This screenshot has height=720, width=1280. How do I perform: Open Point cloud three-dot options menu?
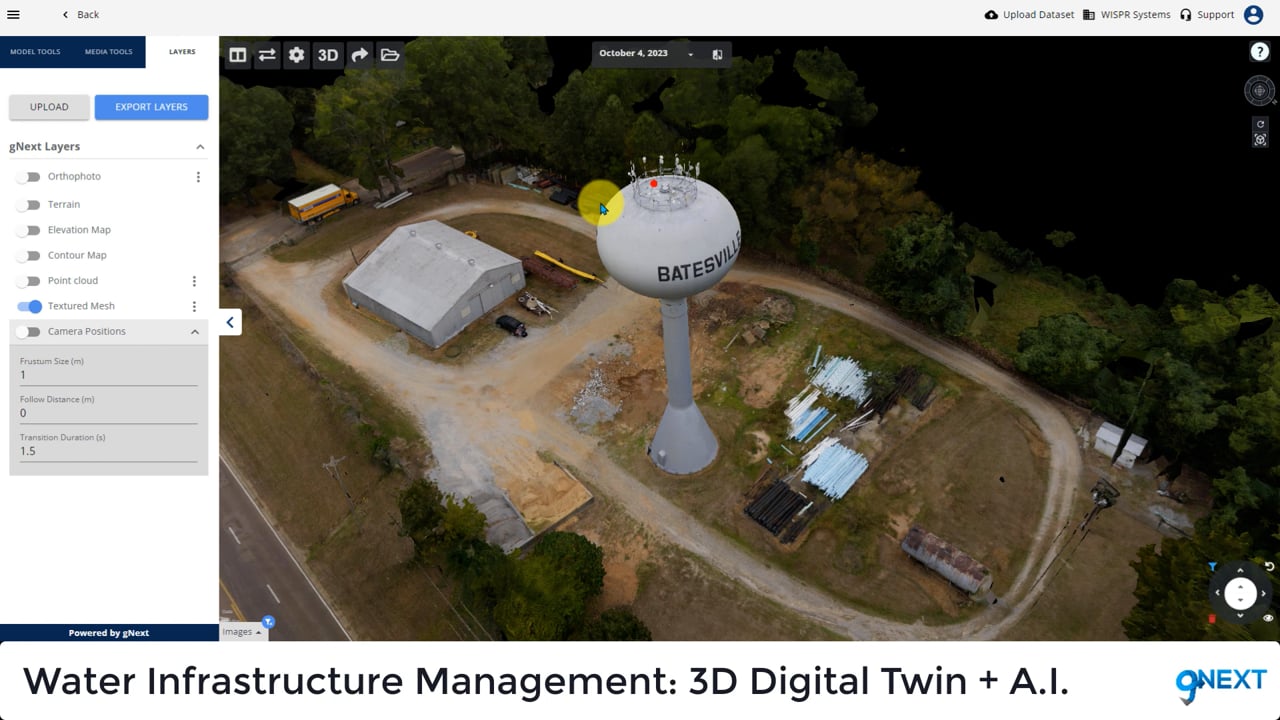point(194,281)
